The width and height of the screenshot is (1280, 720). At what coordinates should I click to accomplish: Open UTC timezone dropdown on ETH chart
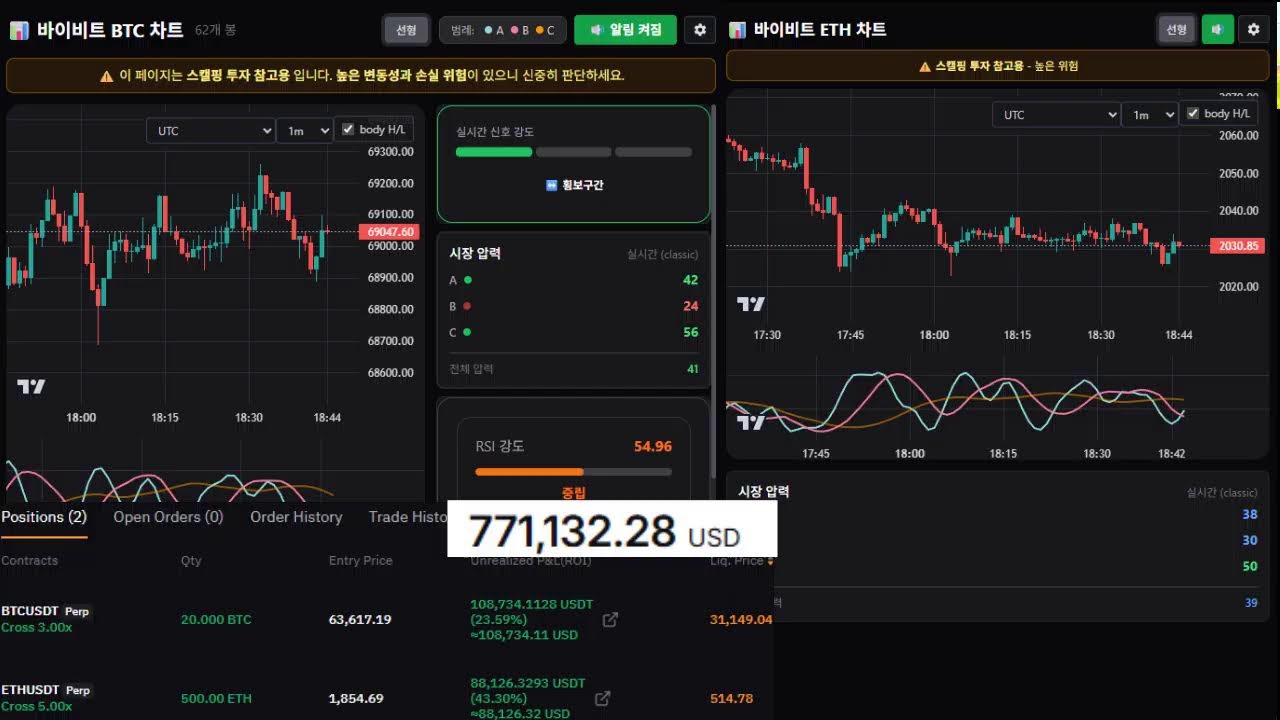(x=1056, y=115)
